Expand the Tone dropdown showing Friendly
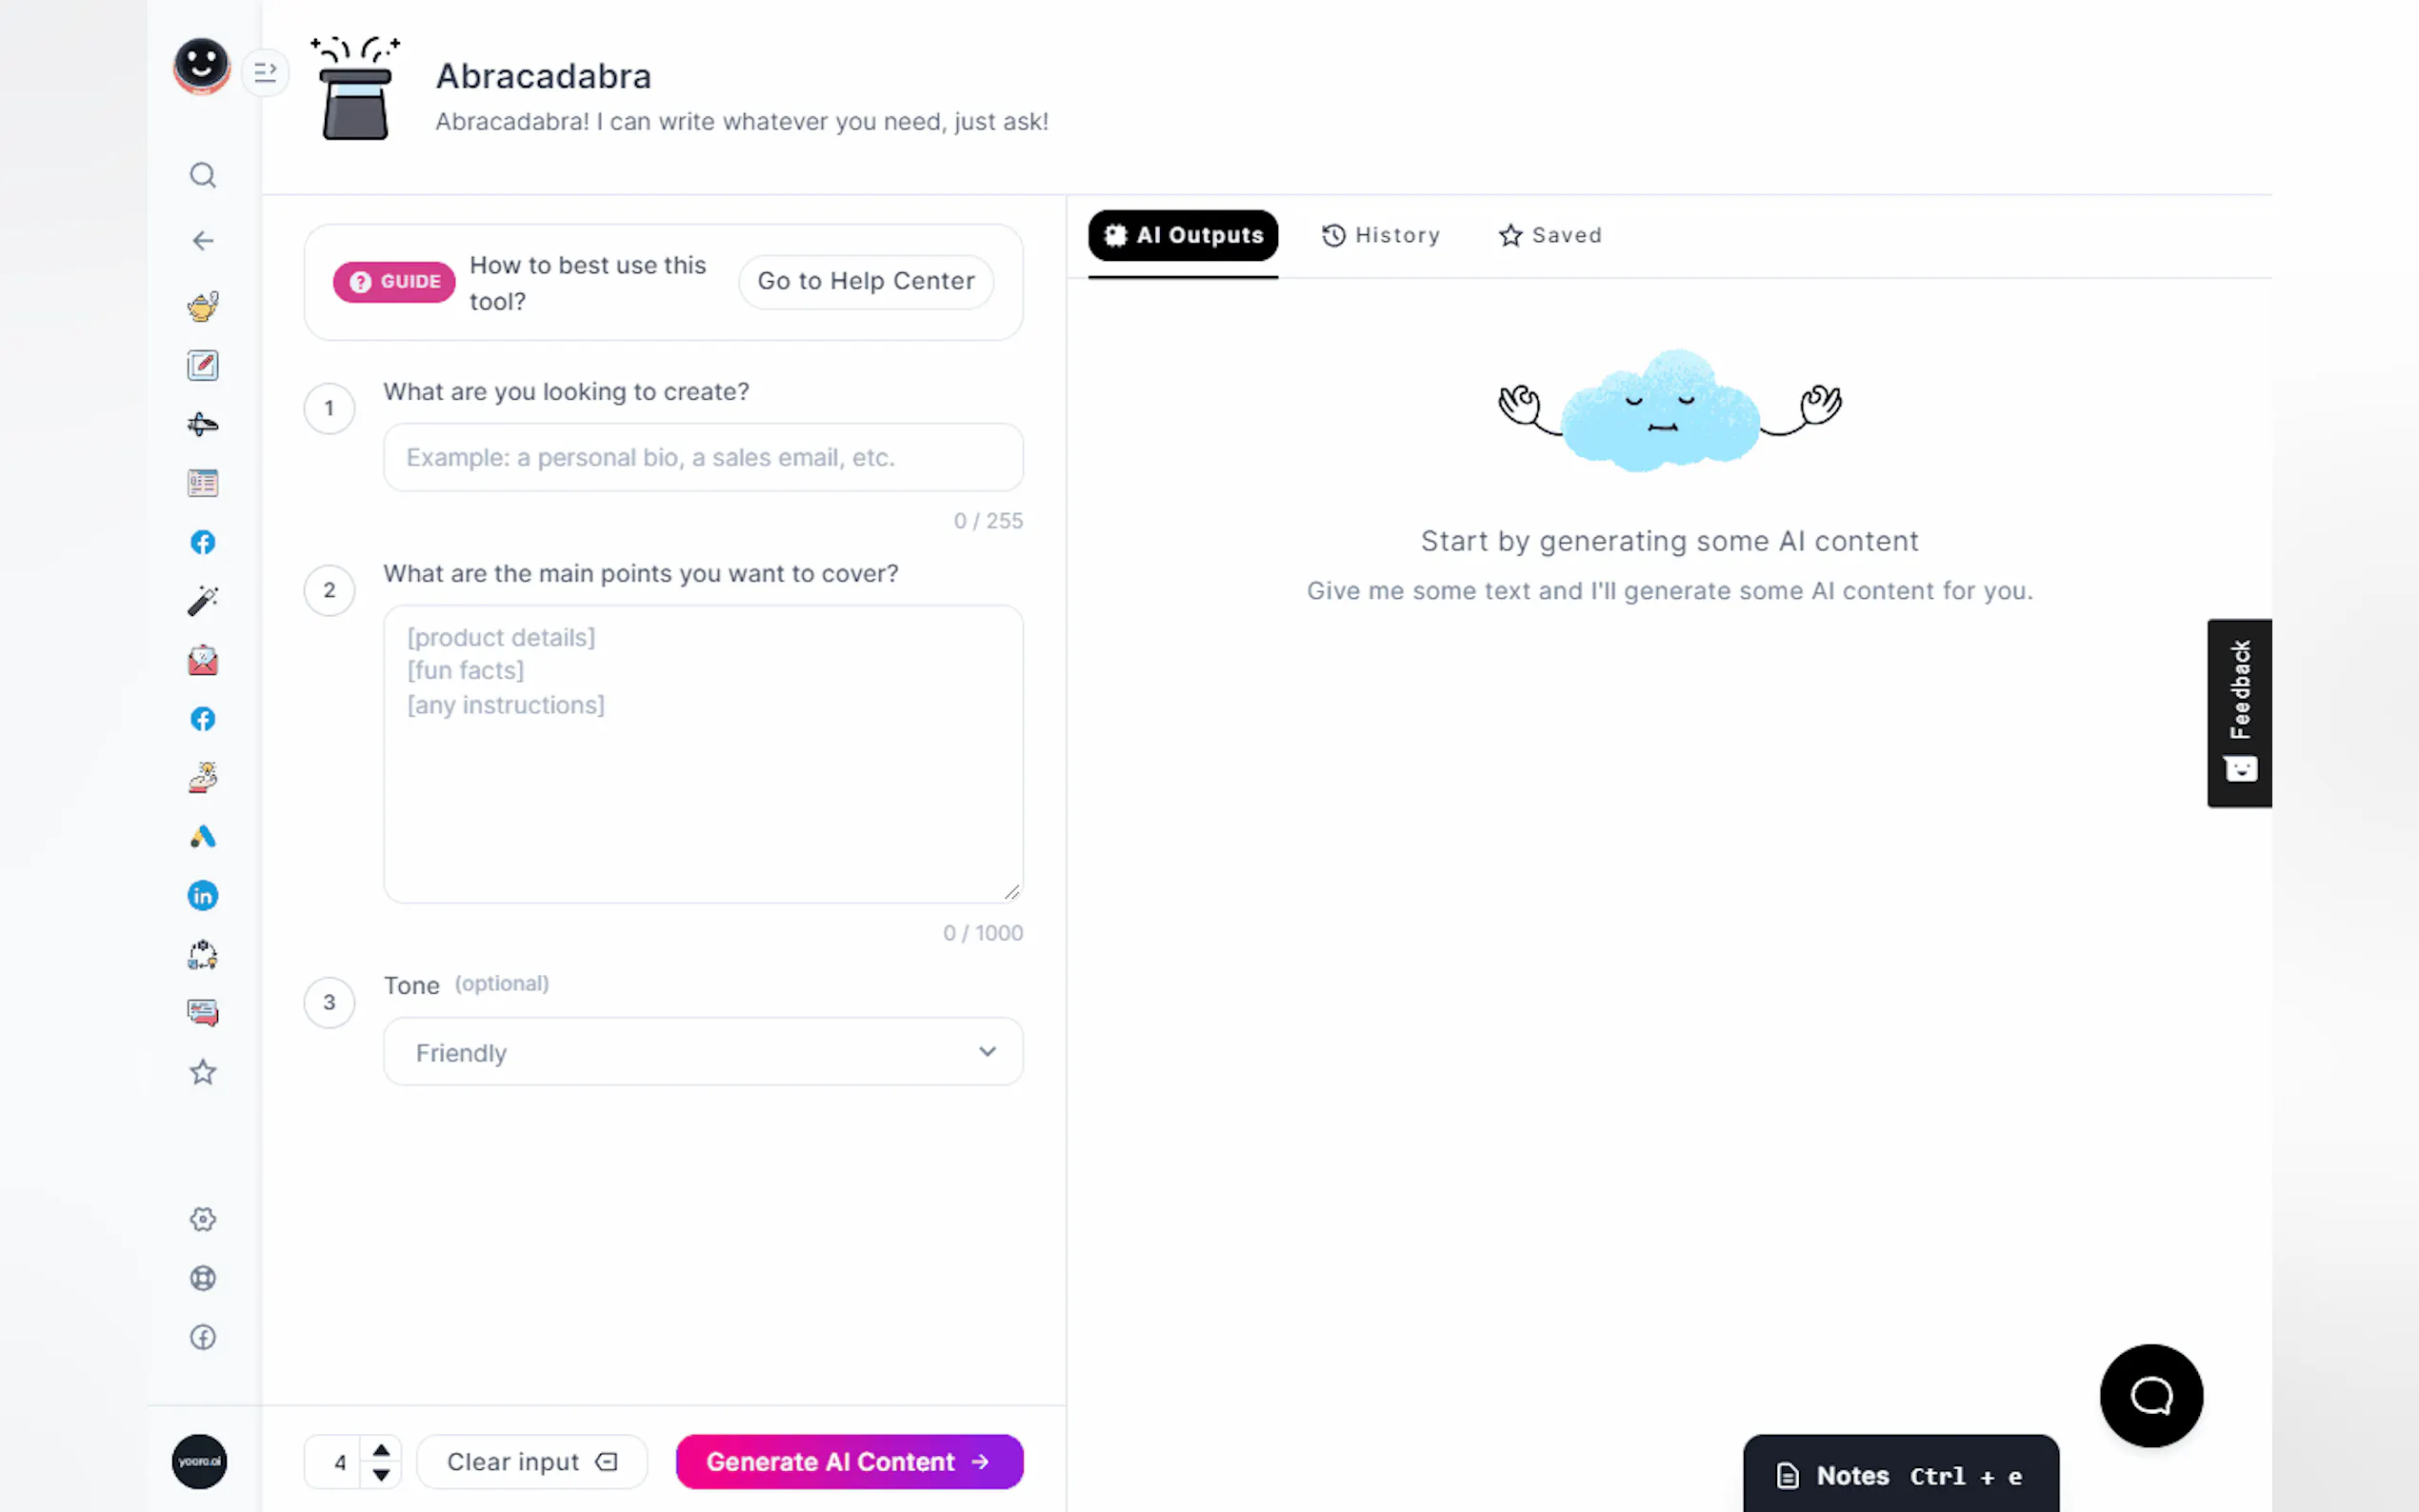The image size is (2419, 1512). point(703,1052)
